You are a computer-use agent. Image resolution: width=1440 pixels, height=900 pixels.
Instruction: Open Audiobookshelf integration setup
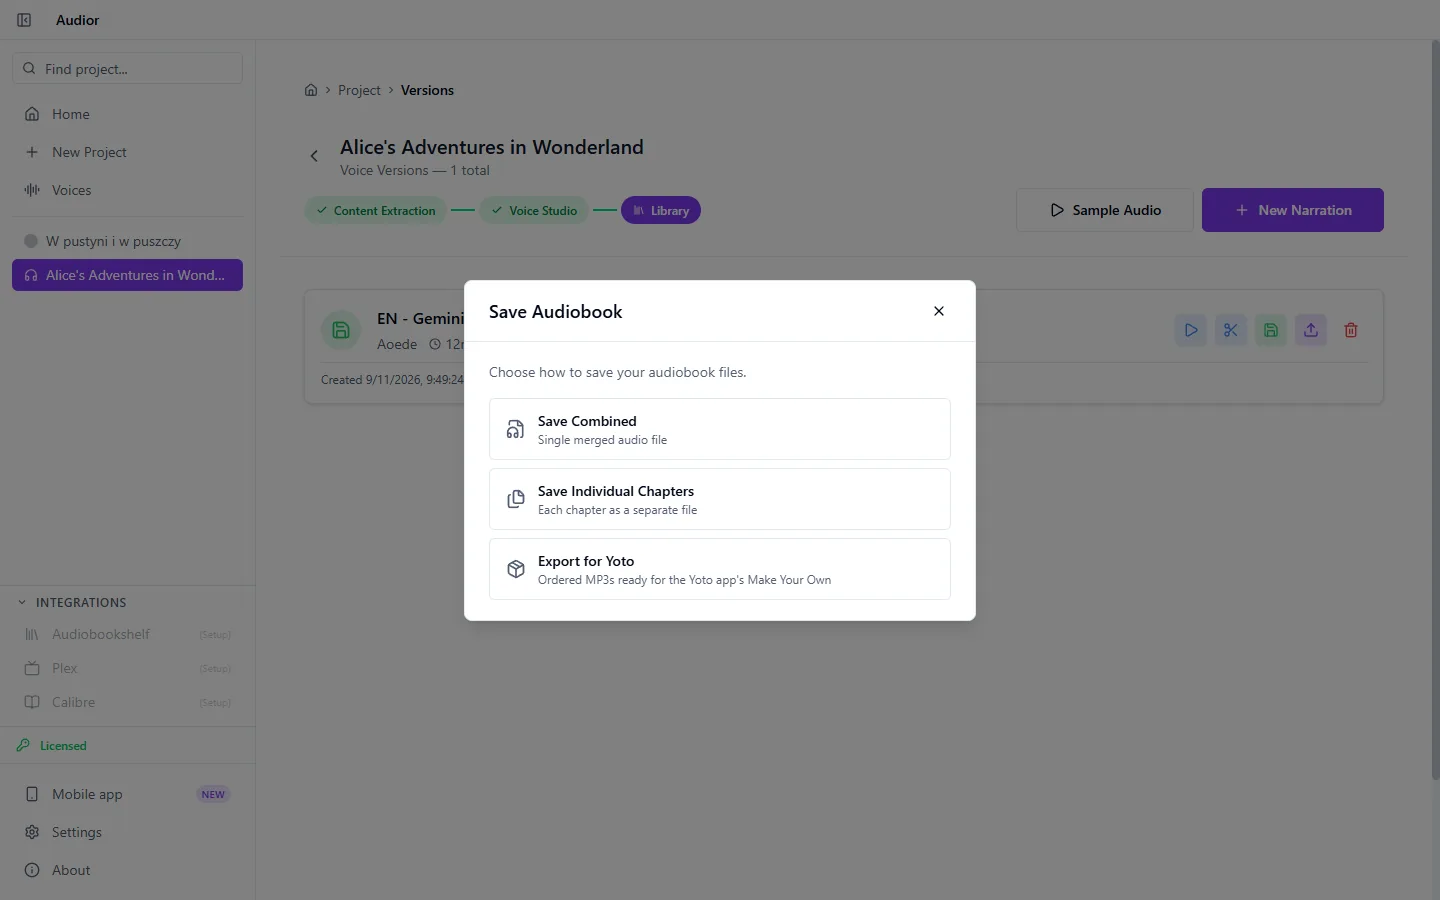click(127, 634)
